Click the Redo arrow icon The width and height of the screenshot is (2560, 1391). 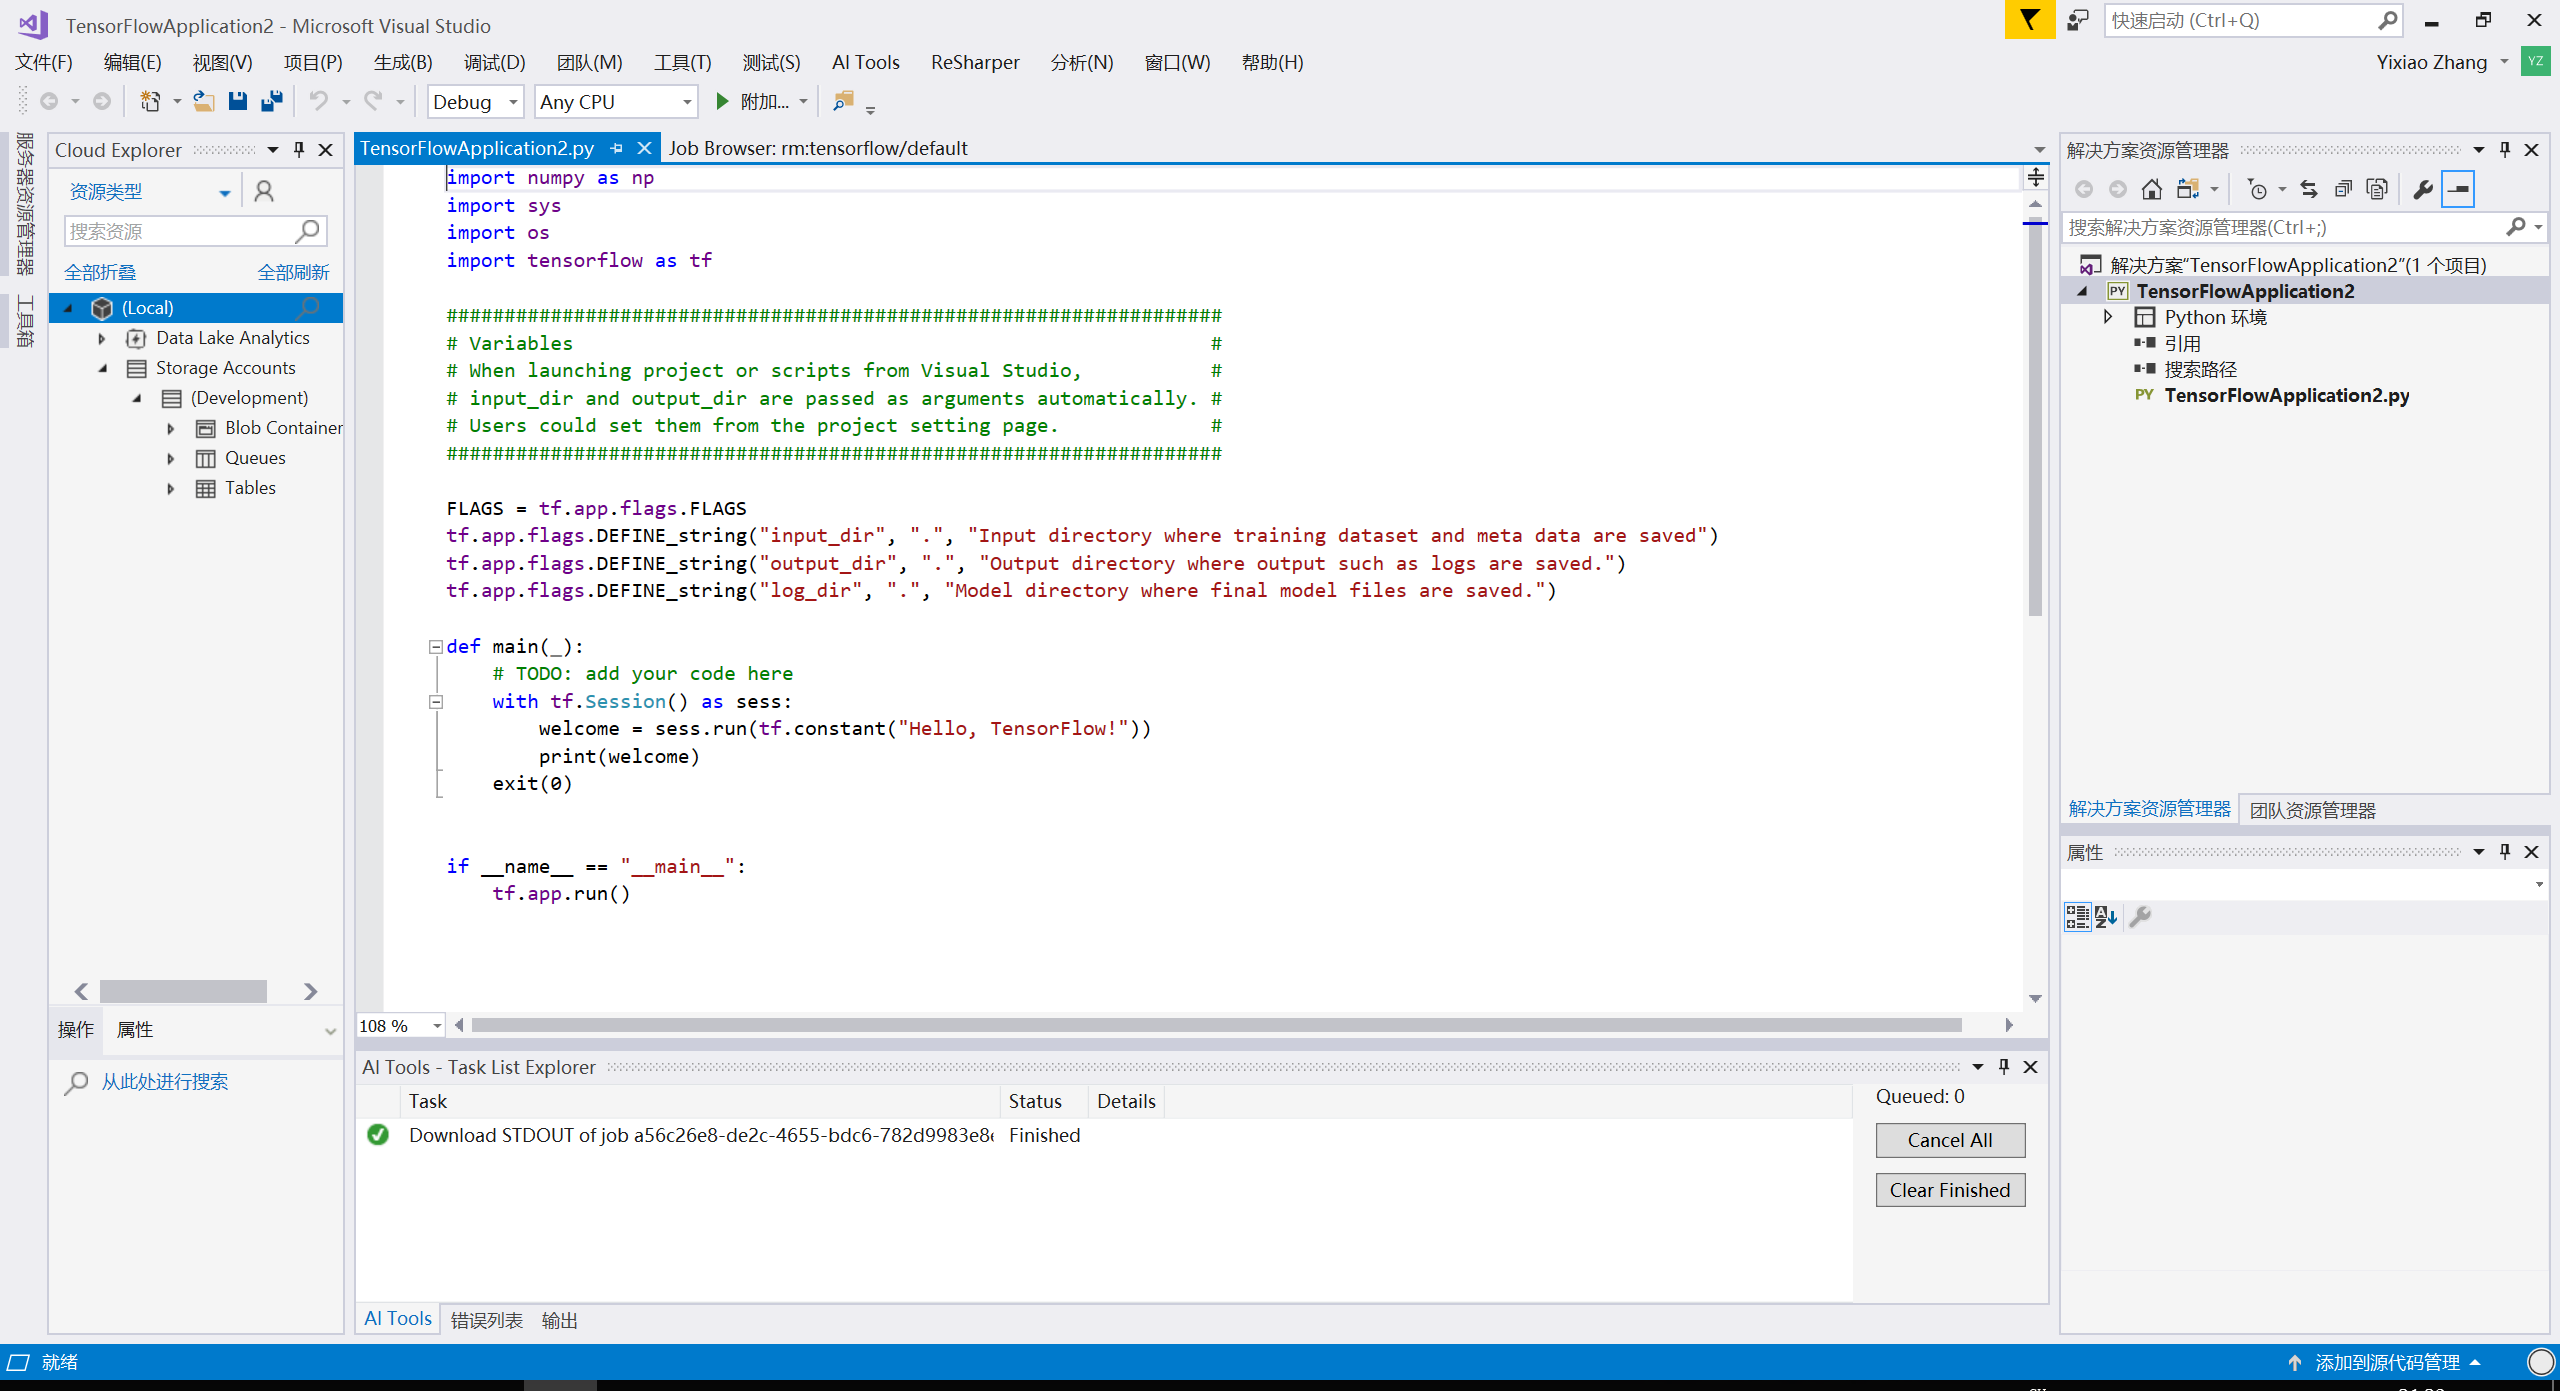373,101
